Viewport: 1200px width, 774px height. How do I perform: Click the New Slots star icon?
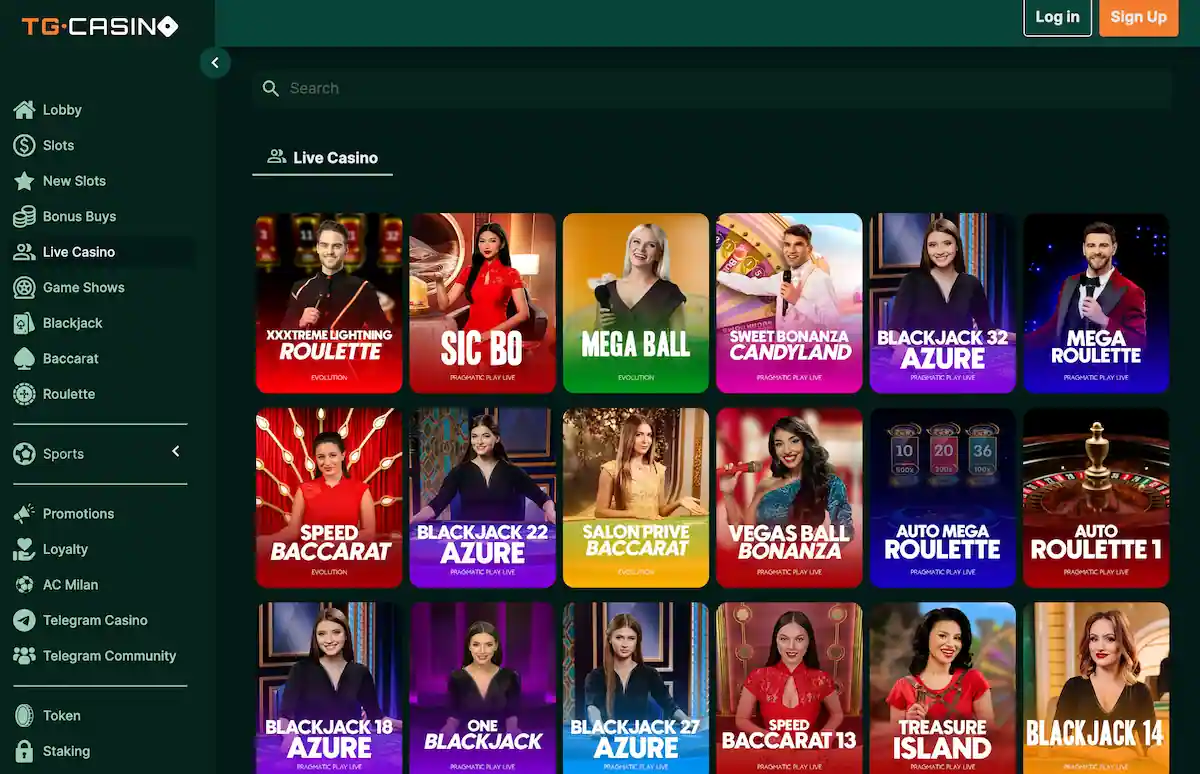24,181
